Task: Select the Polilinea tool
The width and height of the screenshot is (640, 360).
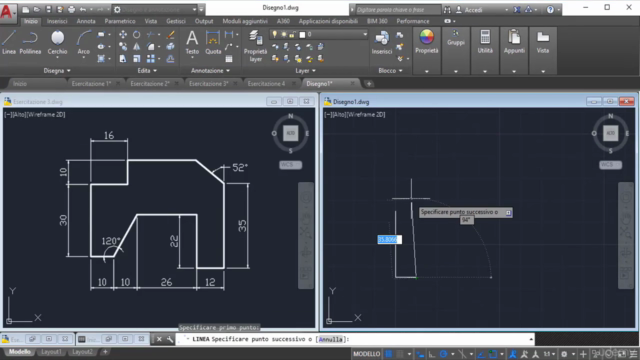Action: pos(30,42)
